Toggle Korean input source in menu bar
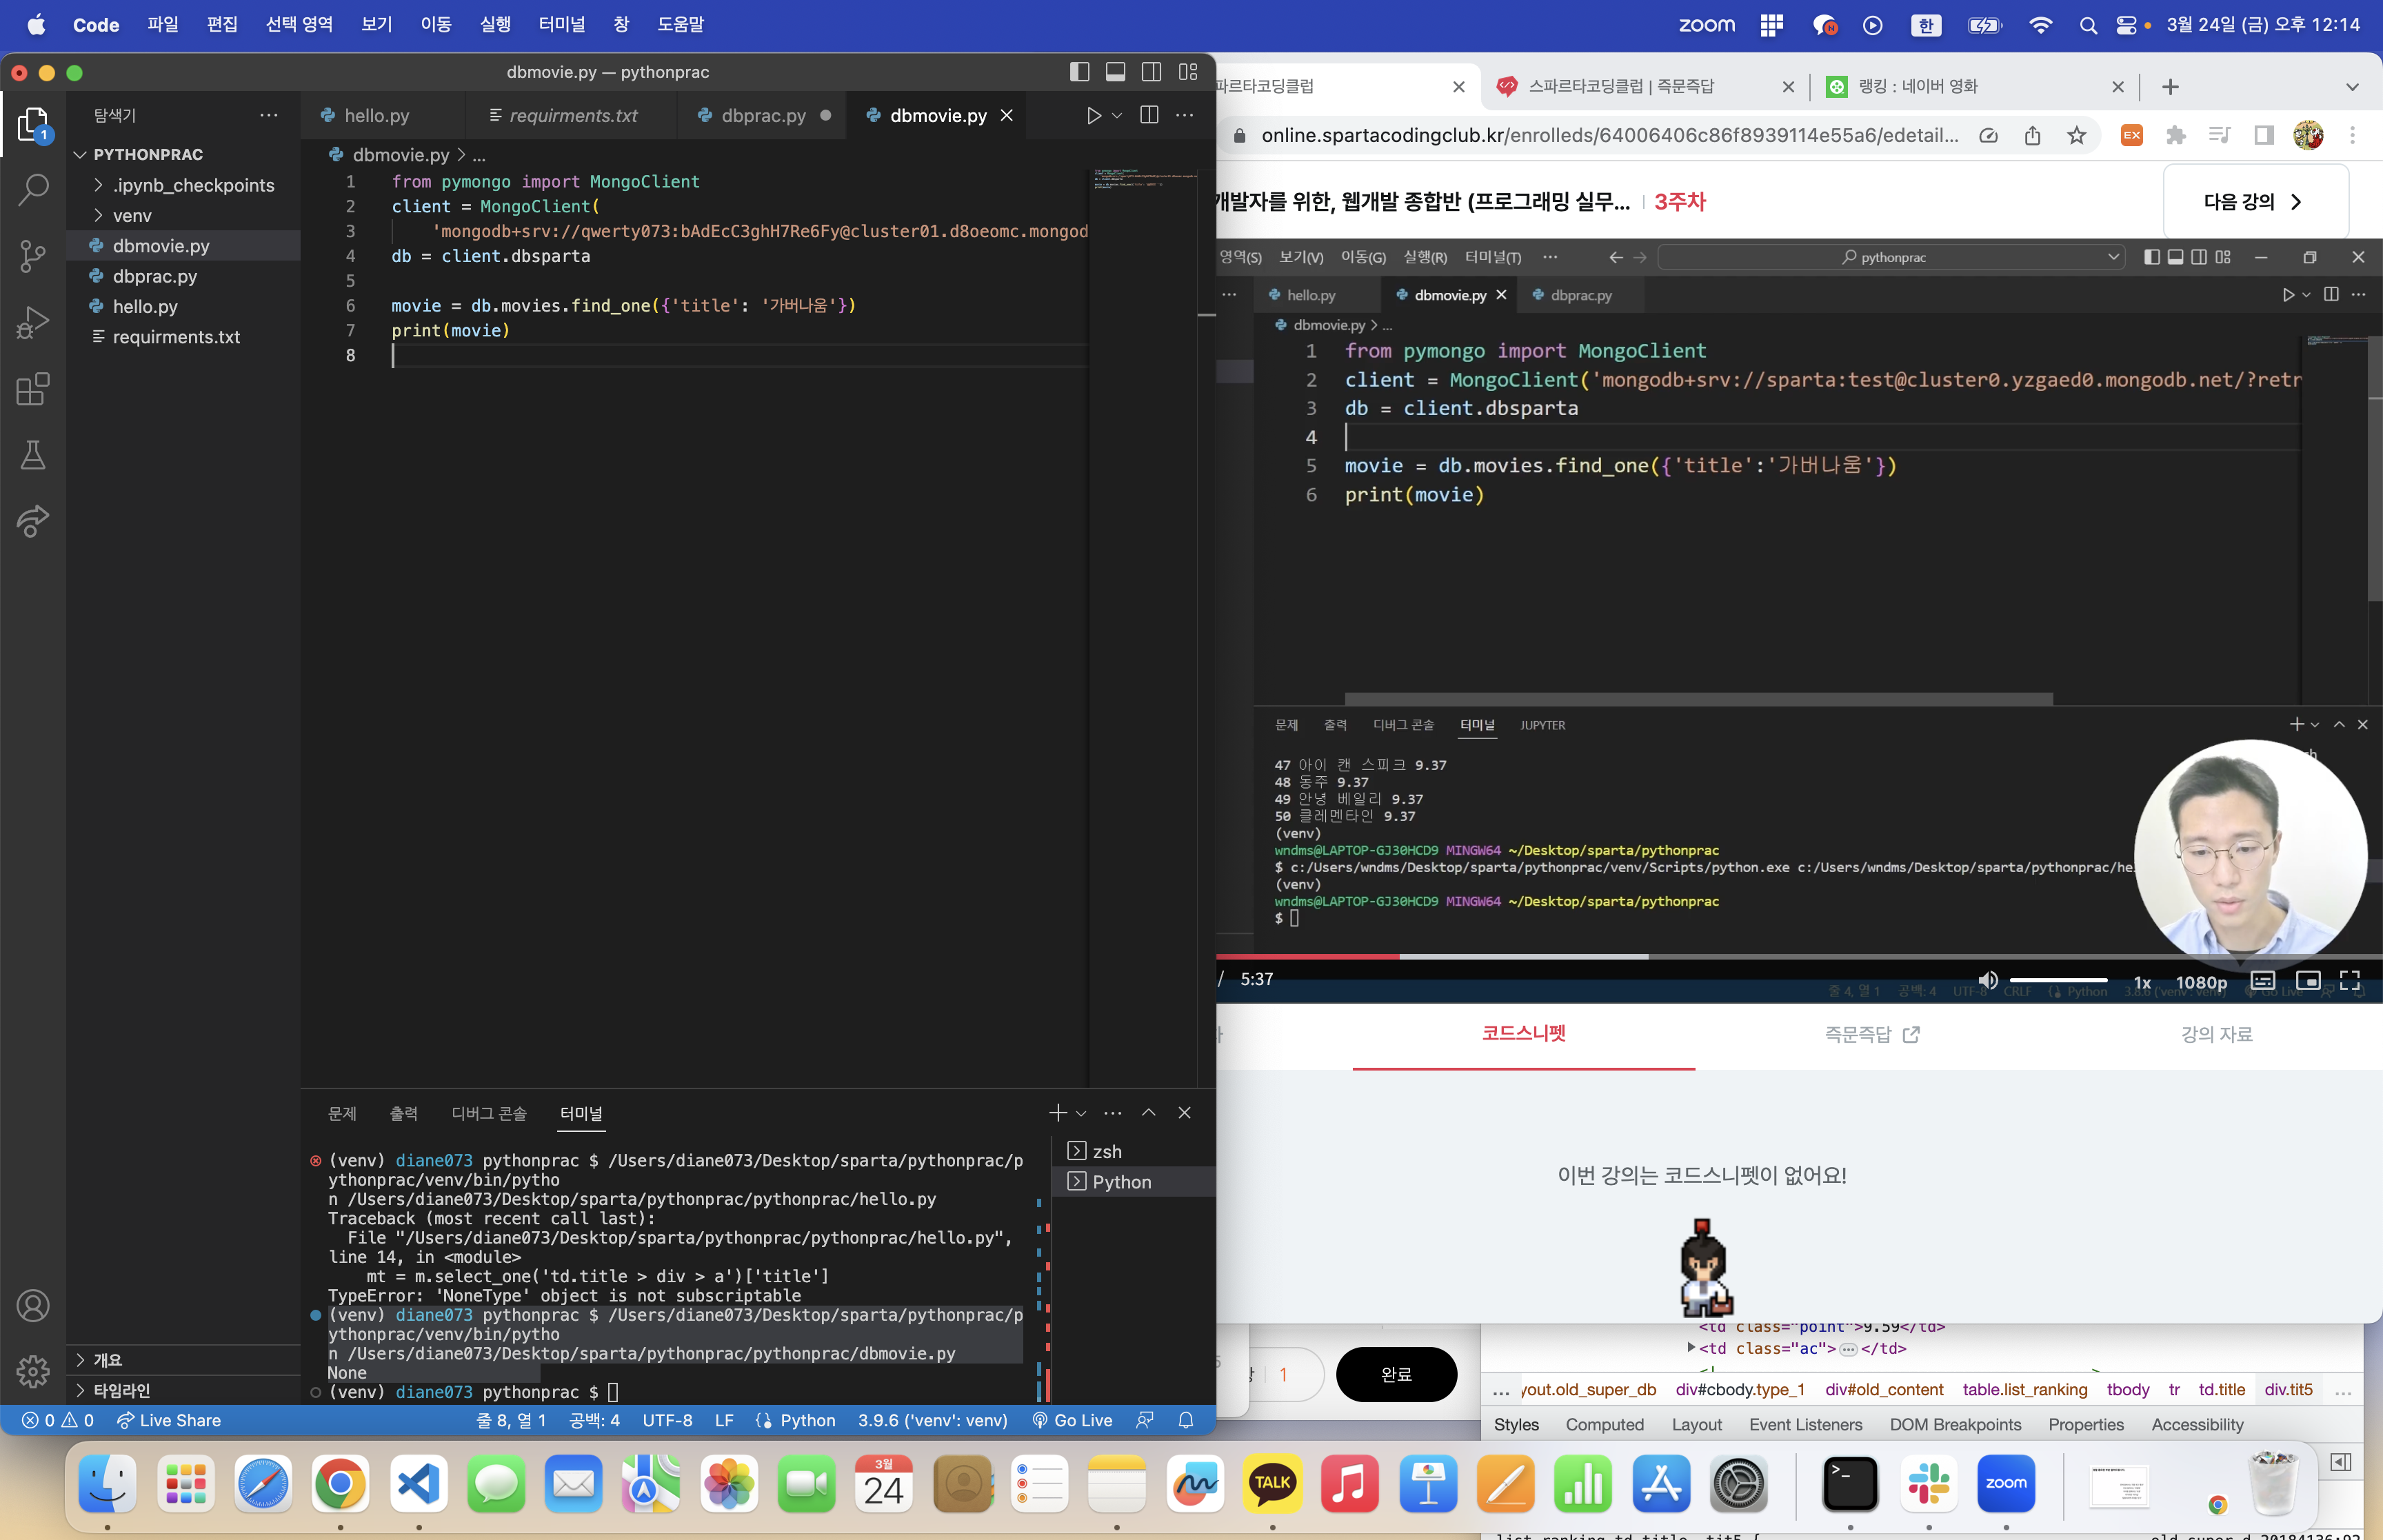The width and height of the screenshot is (2383, 1540). [1926, 25]
